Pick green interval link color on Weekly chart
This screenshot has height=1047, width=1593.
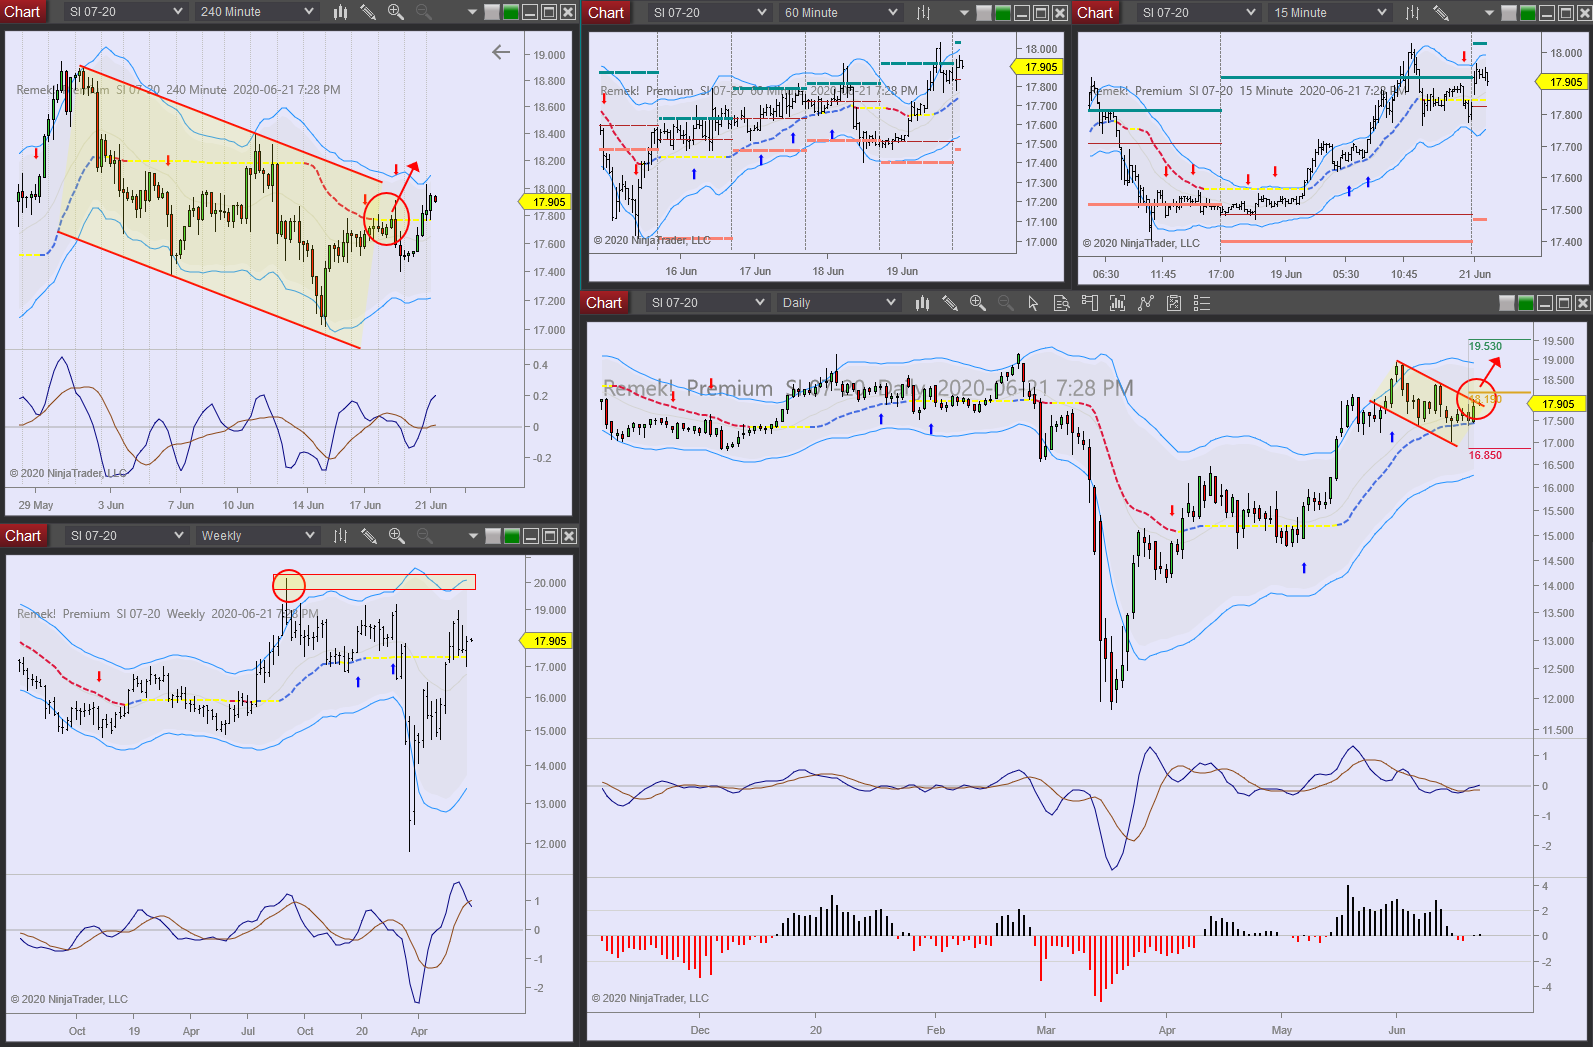512,536
